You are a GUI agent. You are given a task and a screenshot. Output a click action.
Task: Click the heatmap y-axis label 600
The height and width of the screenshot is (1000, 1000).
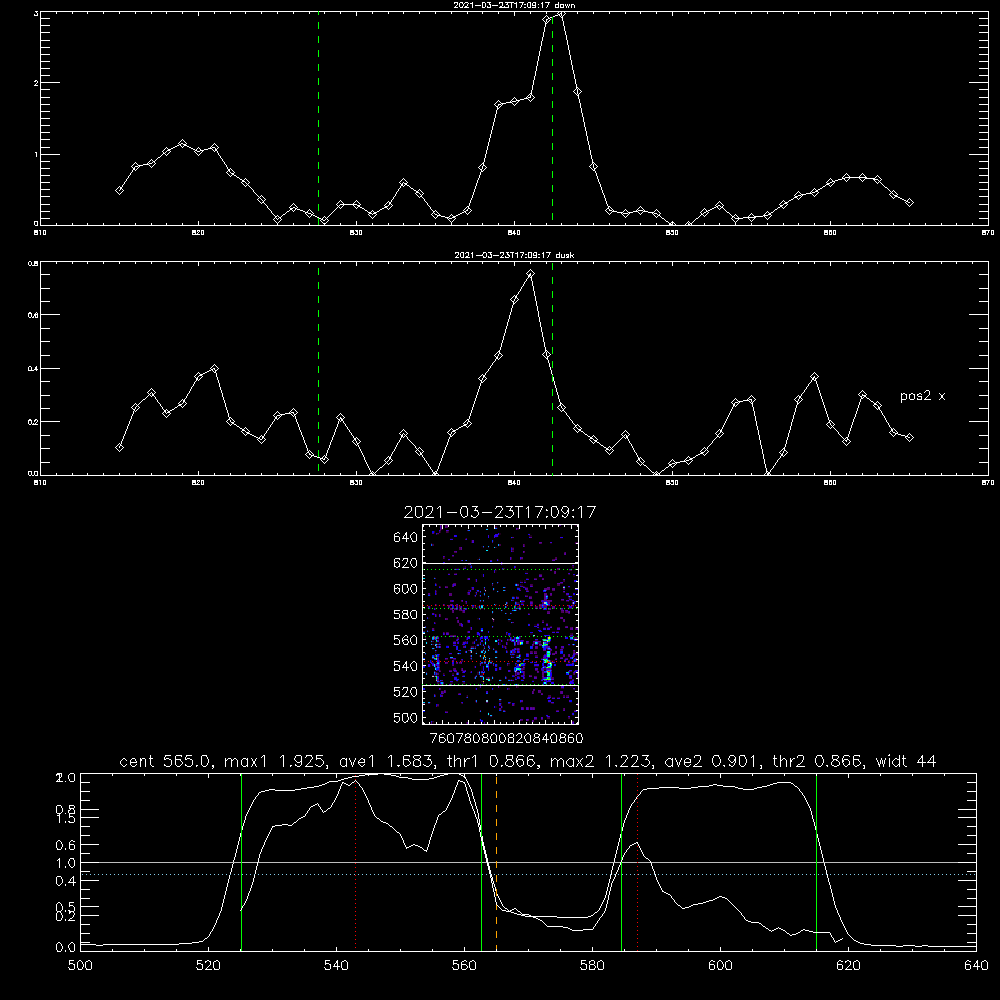tap(406, 589)
